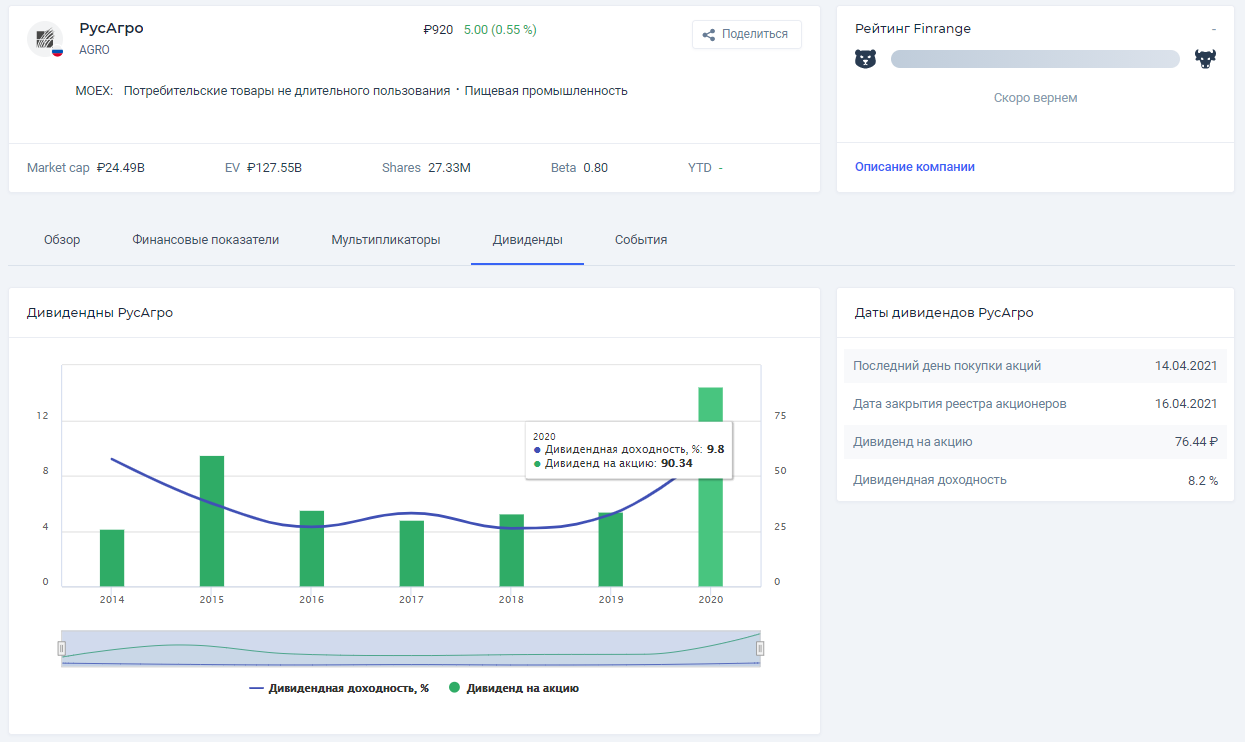
Task: Click the 2018 dividend bar
Action: pos(511,550)
